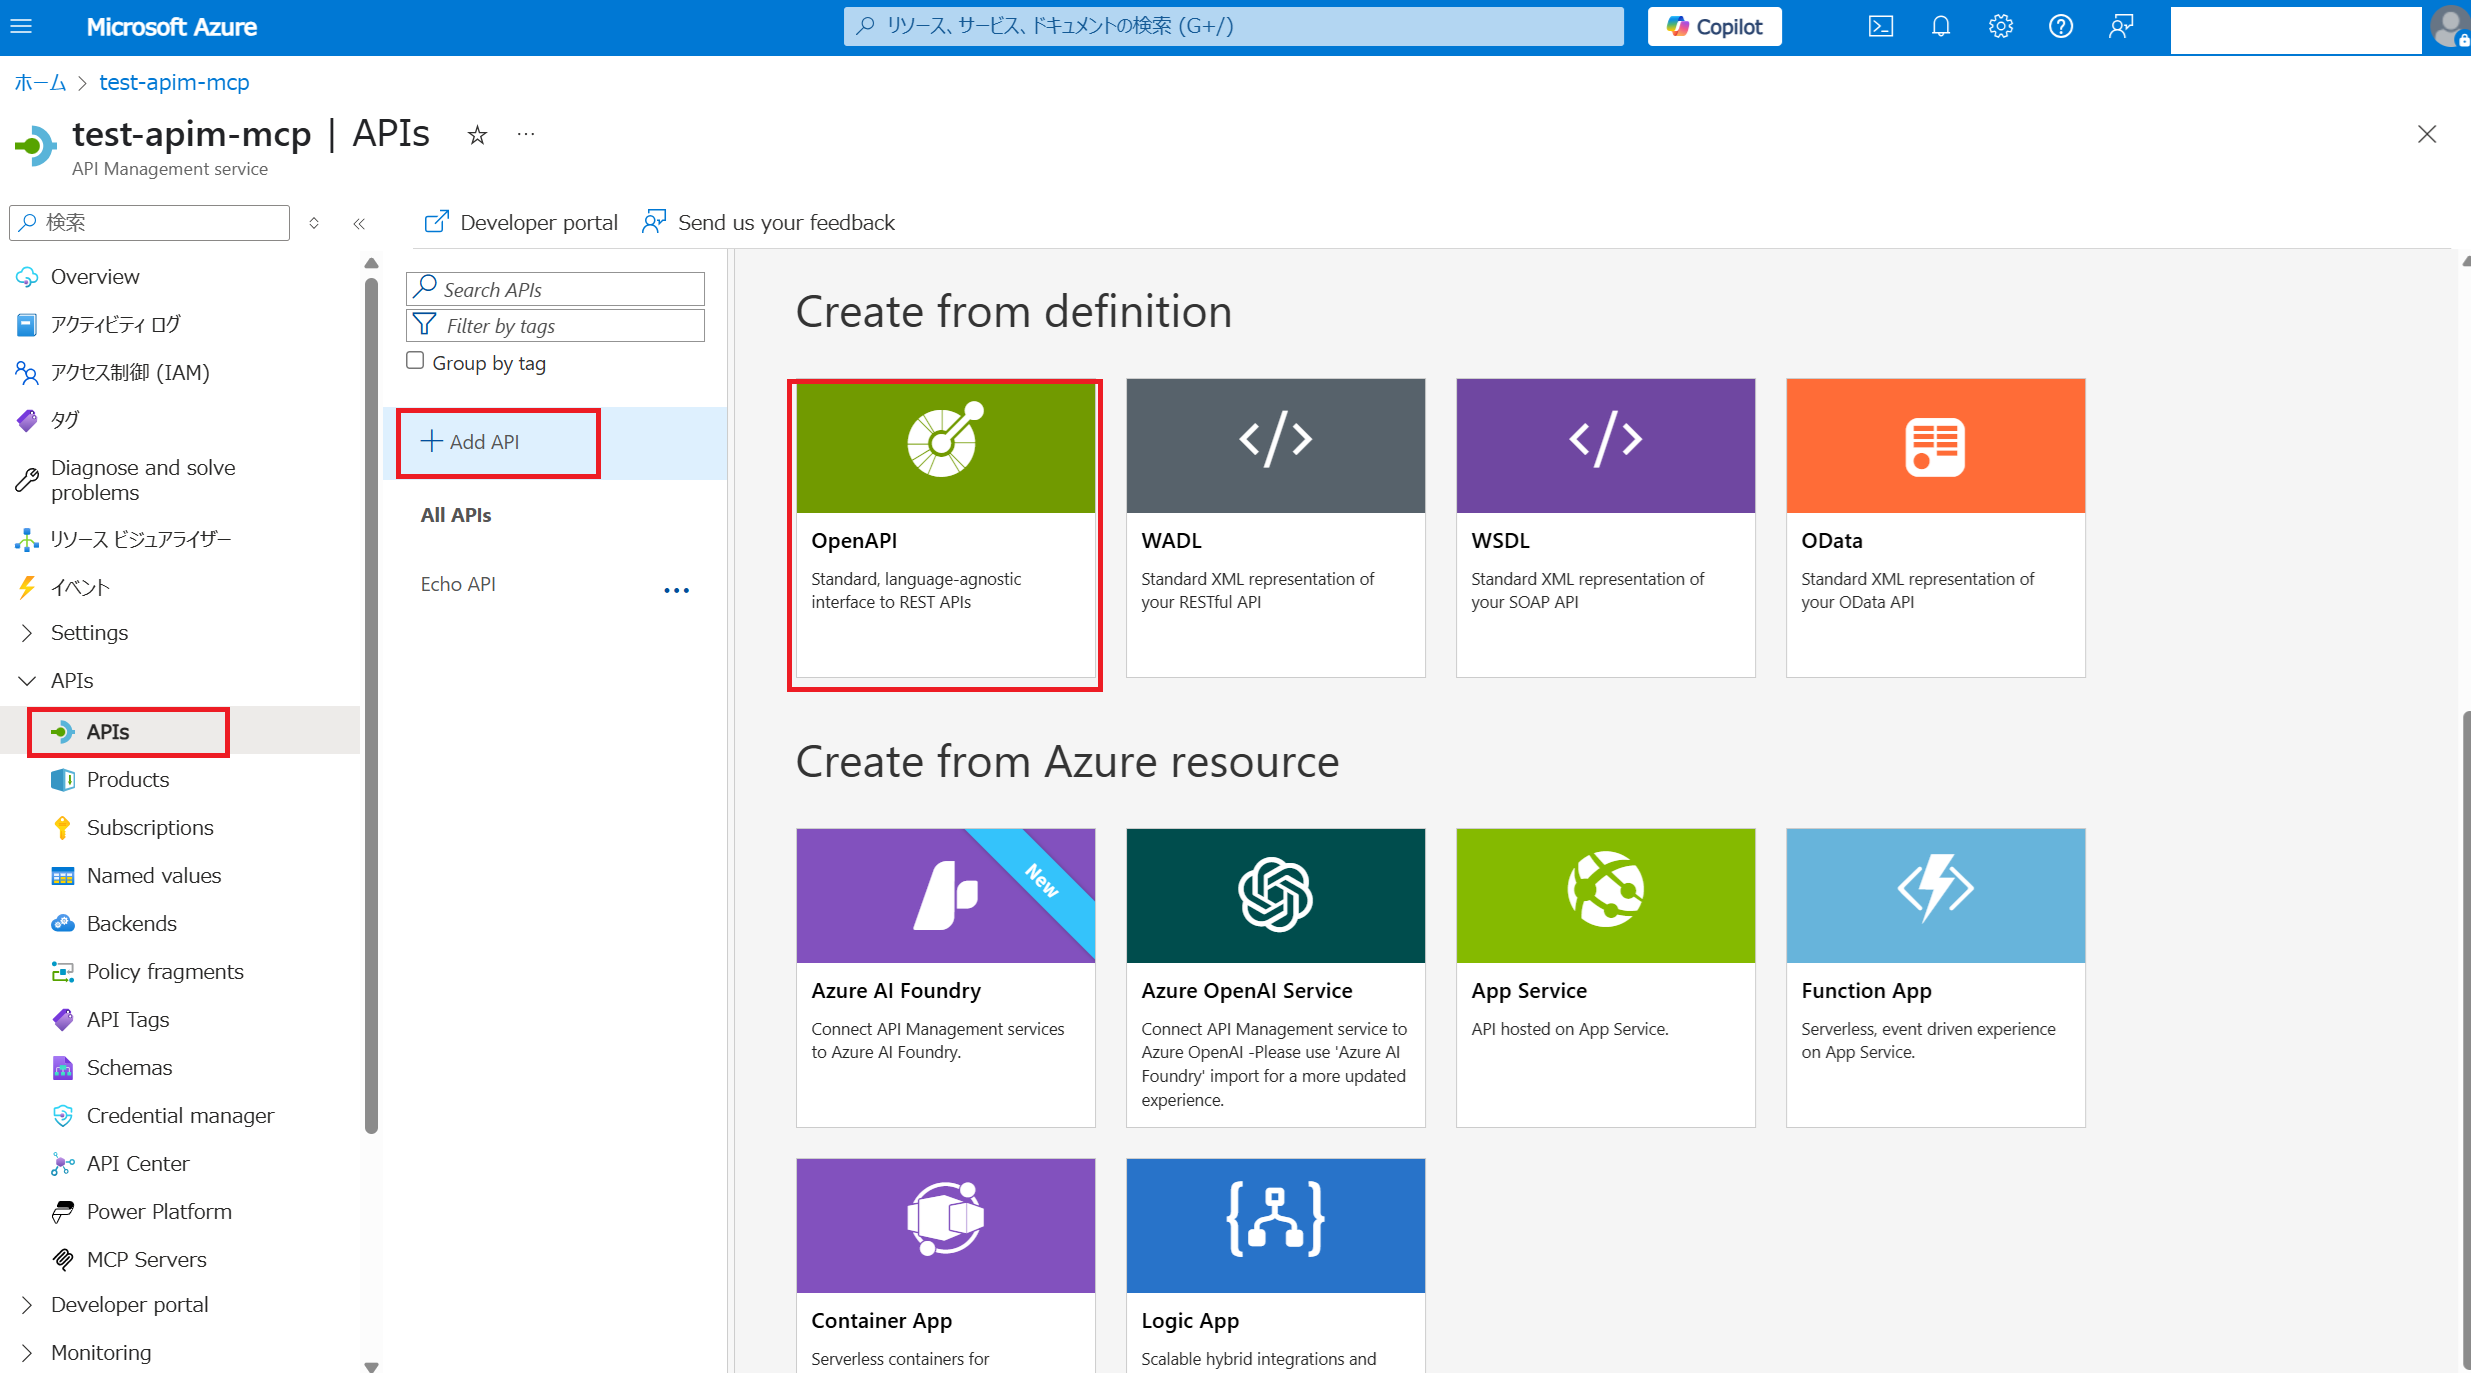Open Schemas in sidebar
2471x1373 pixels.
130,1068
